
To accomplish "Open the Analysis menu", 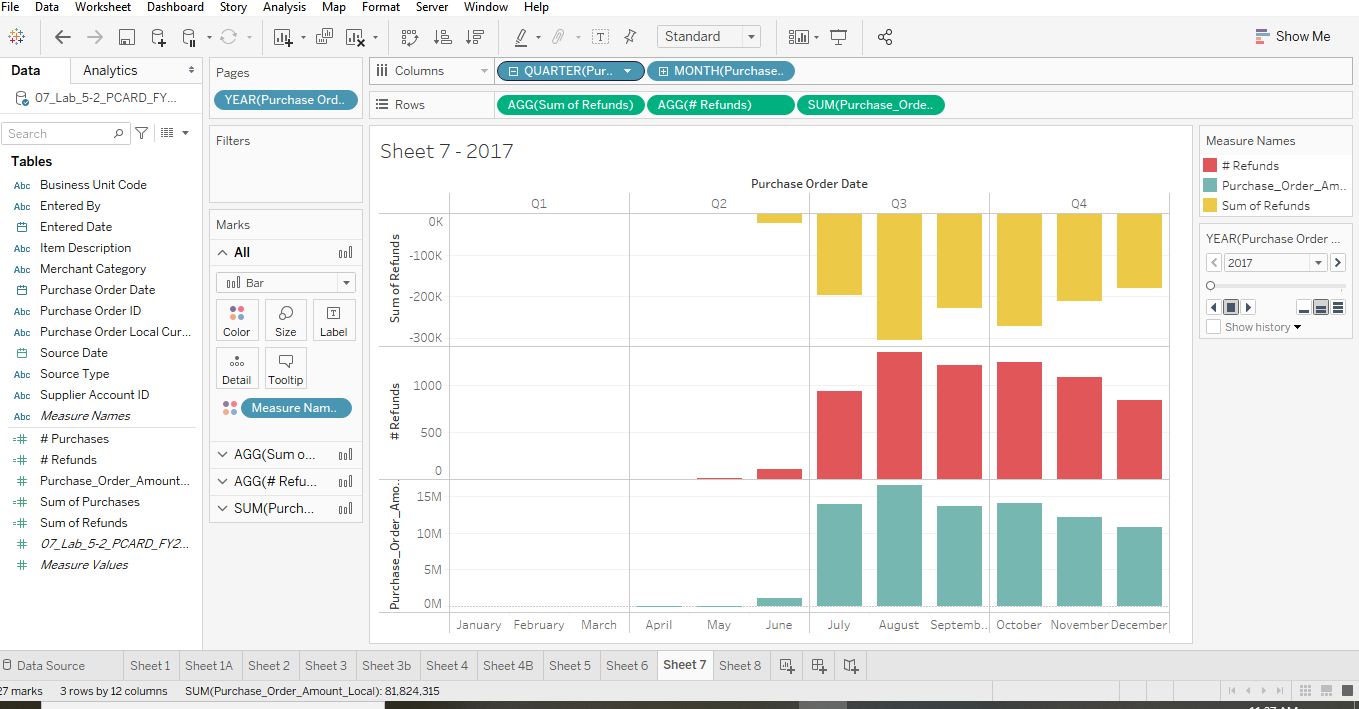I will [284, 7].
